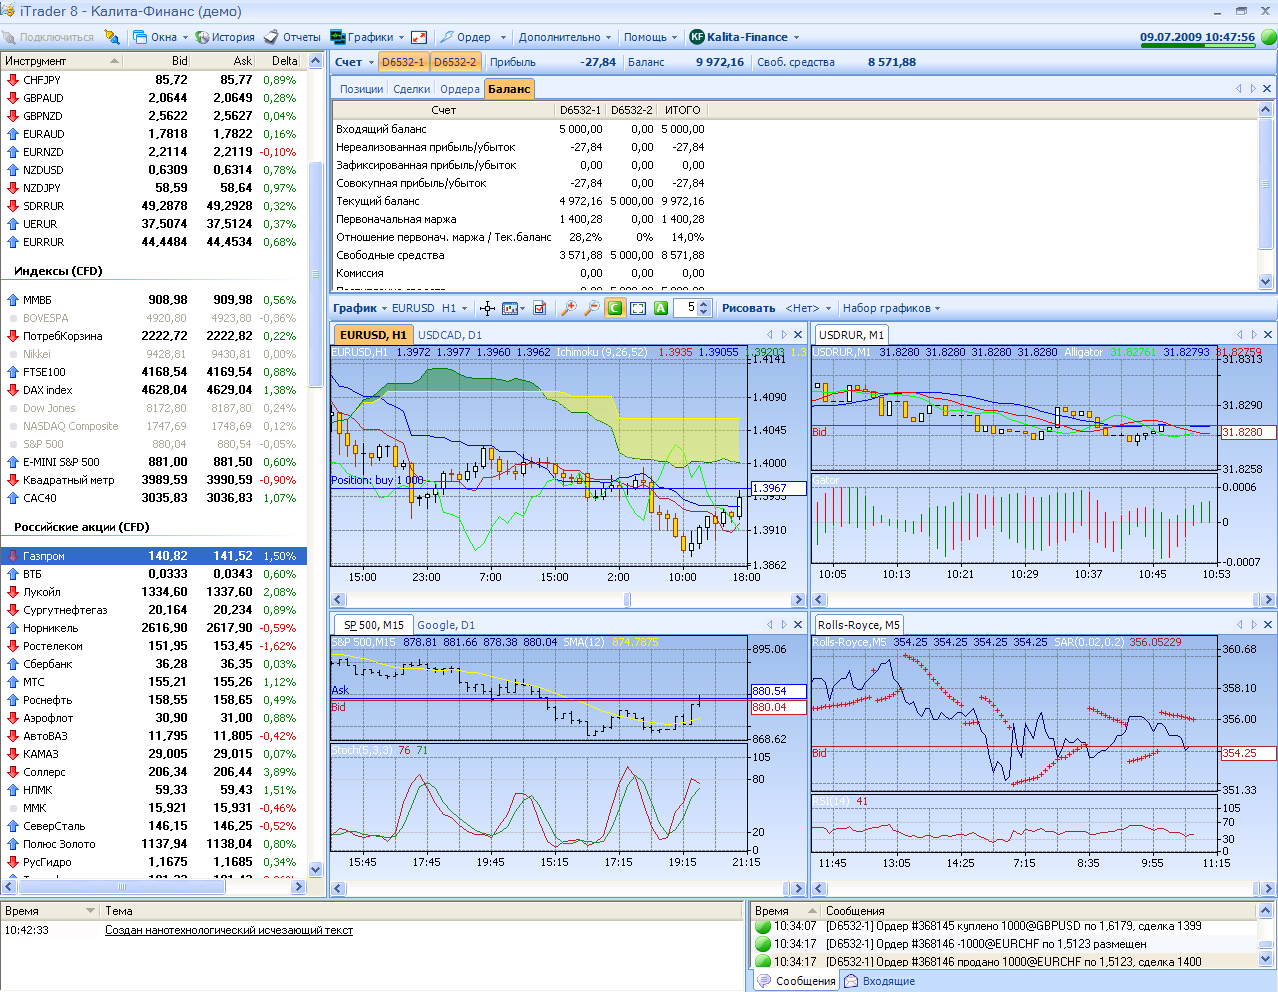Viewport: 1278px width, 992px height.
Task: Select account D6532-1
Action: pyautogui.click(x=403, y=62)
